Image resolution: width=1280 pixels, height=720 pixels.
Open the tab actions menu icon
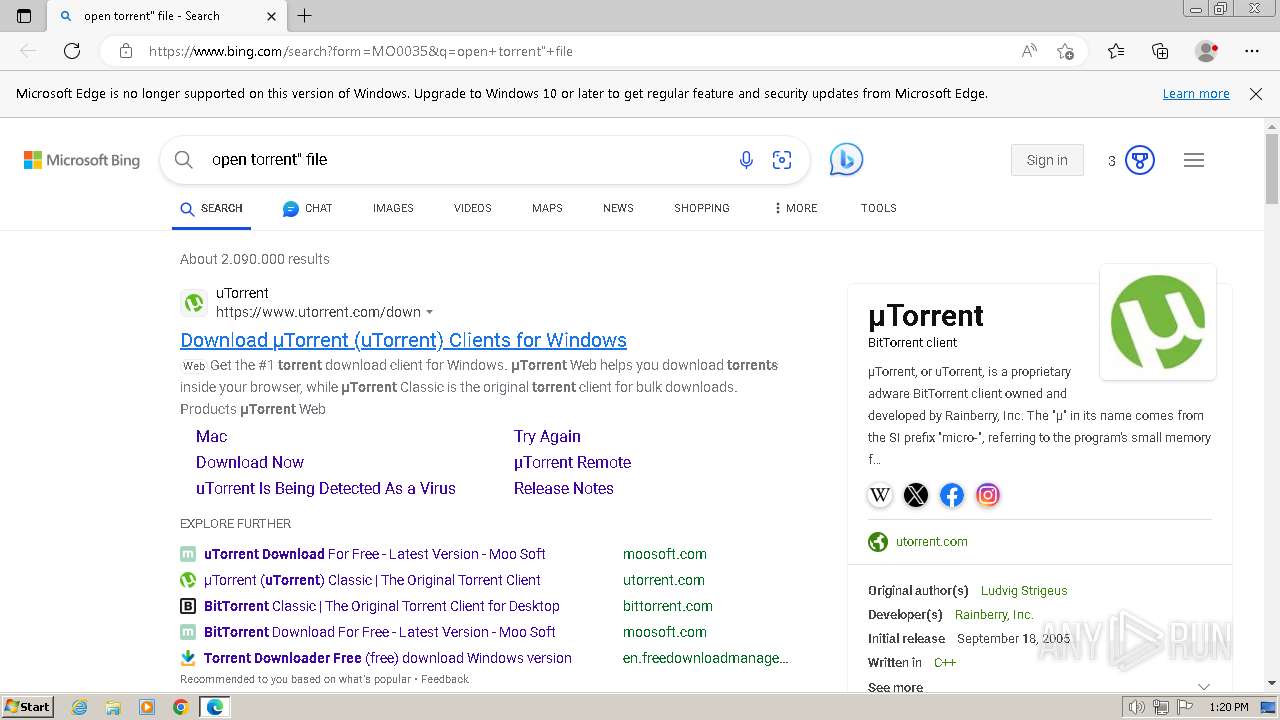(x=24, y=16)
